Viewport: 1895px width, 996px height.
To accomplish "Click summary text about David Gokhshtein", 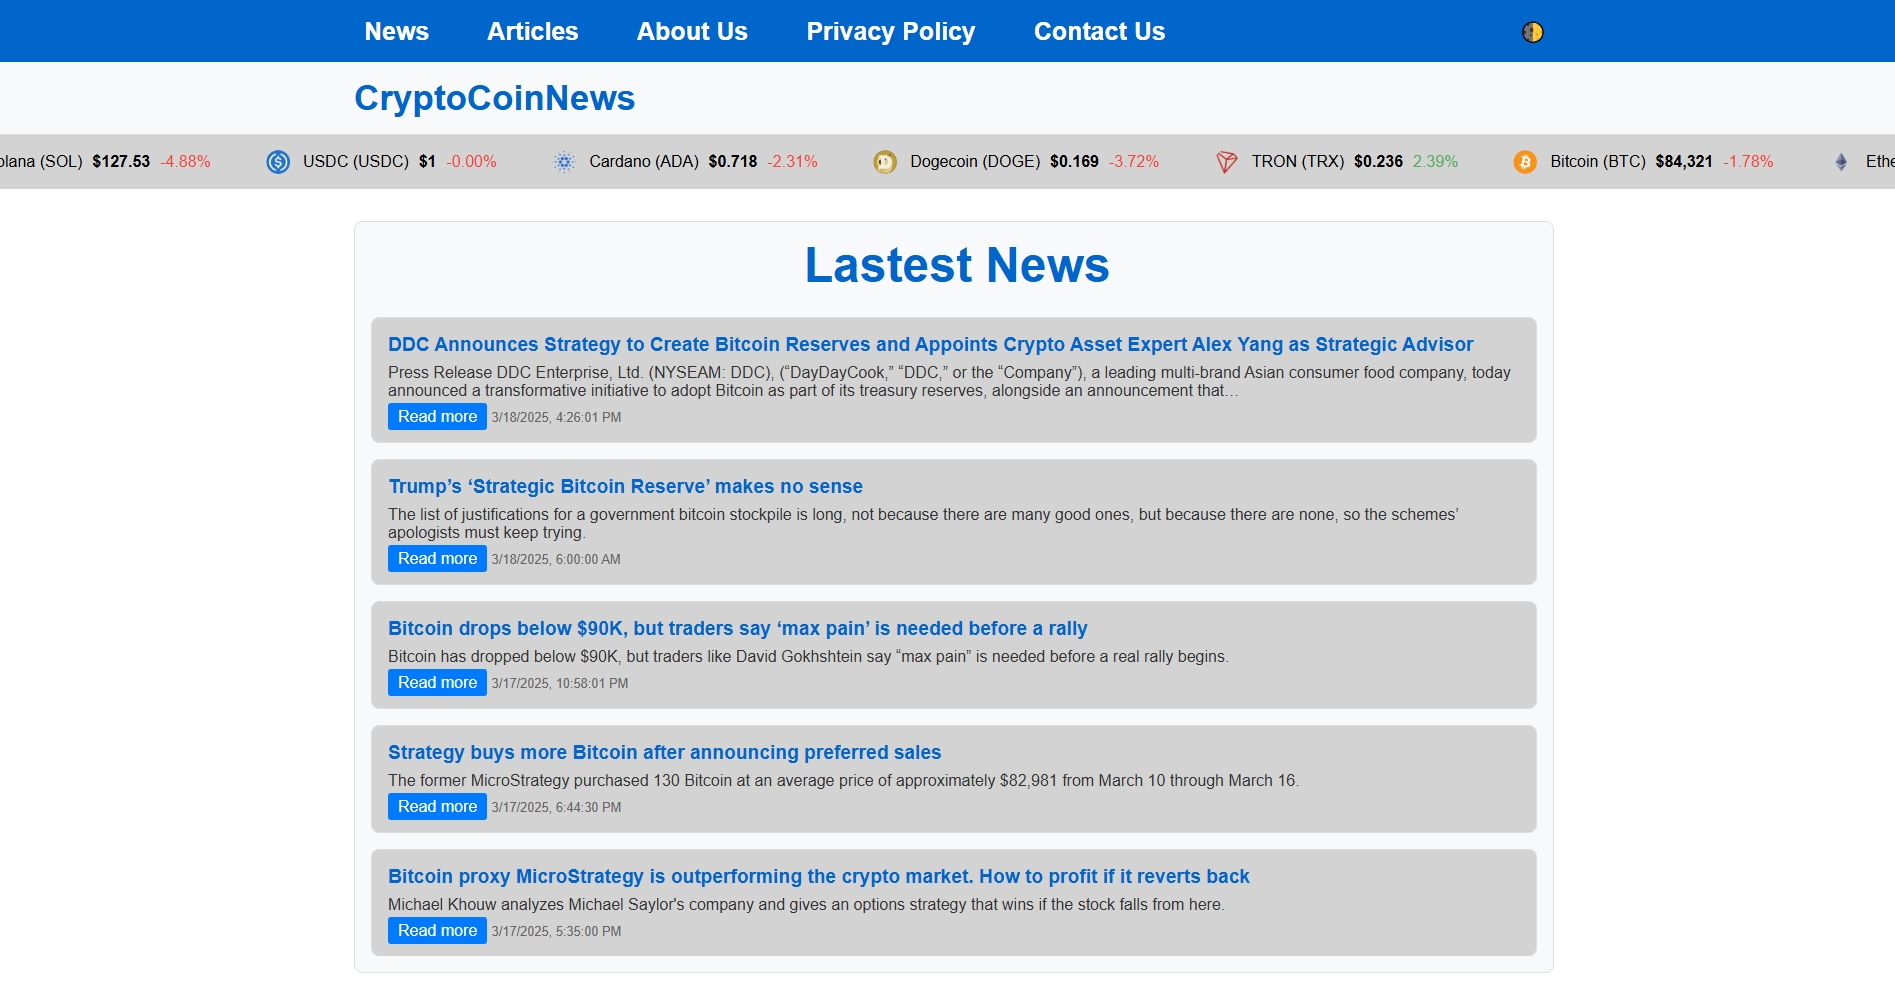I will [808, 657].
